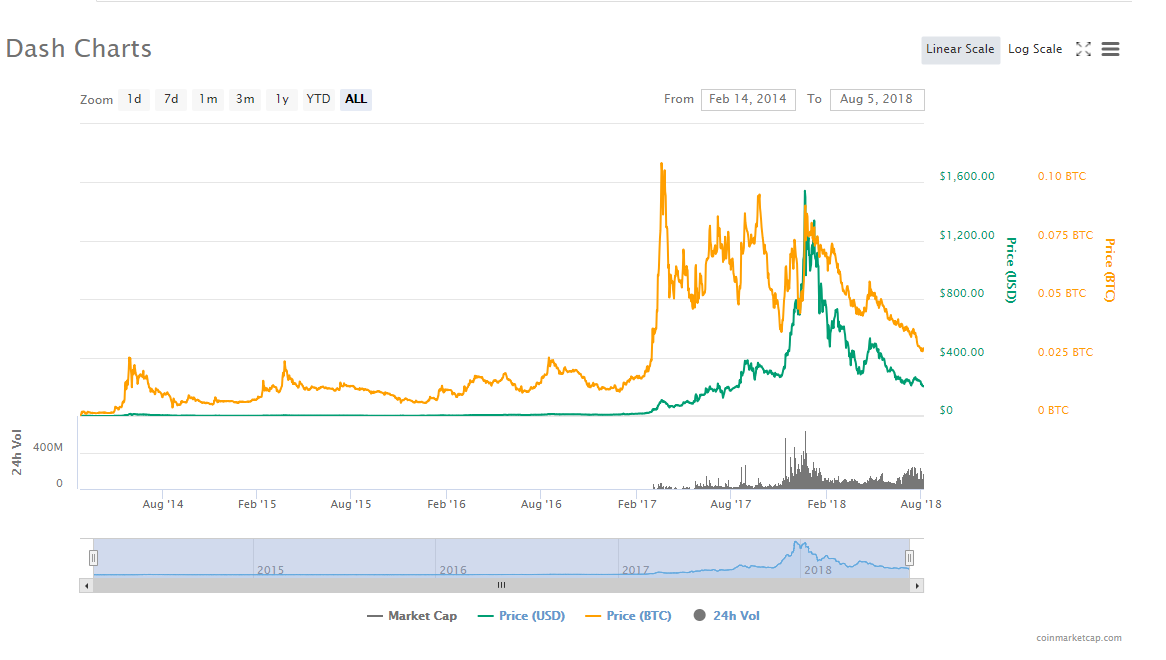The width and height of the screenshot is (1166, 660).
Task: Grab the right navigator range handle
Action: [909, 557]
